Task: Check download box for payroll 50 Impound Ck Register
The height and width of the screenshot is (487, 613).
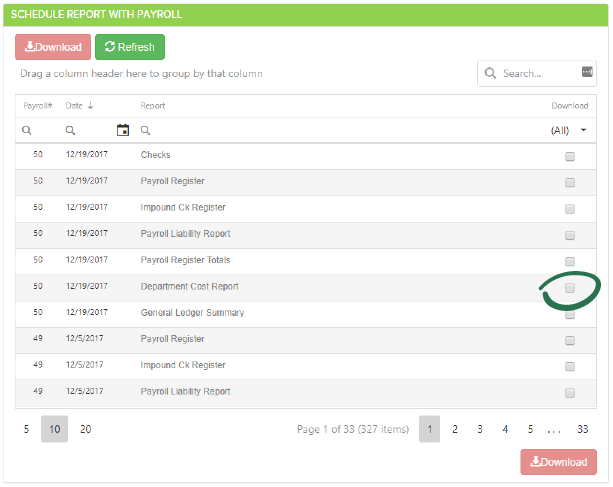Action: pyautogui.click(x=570, y=209)
